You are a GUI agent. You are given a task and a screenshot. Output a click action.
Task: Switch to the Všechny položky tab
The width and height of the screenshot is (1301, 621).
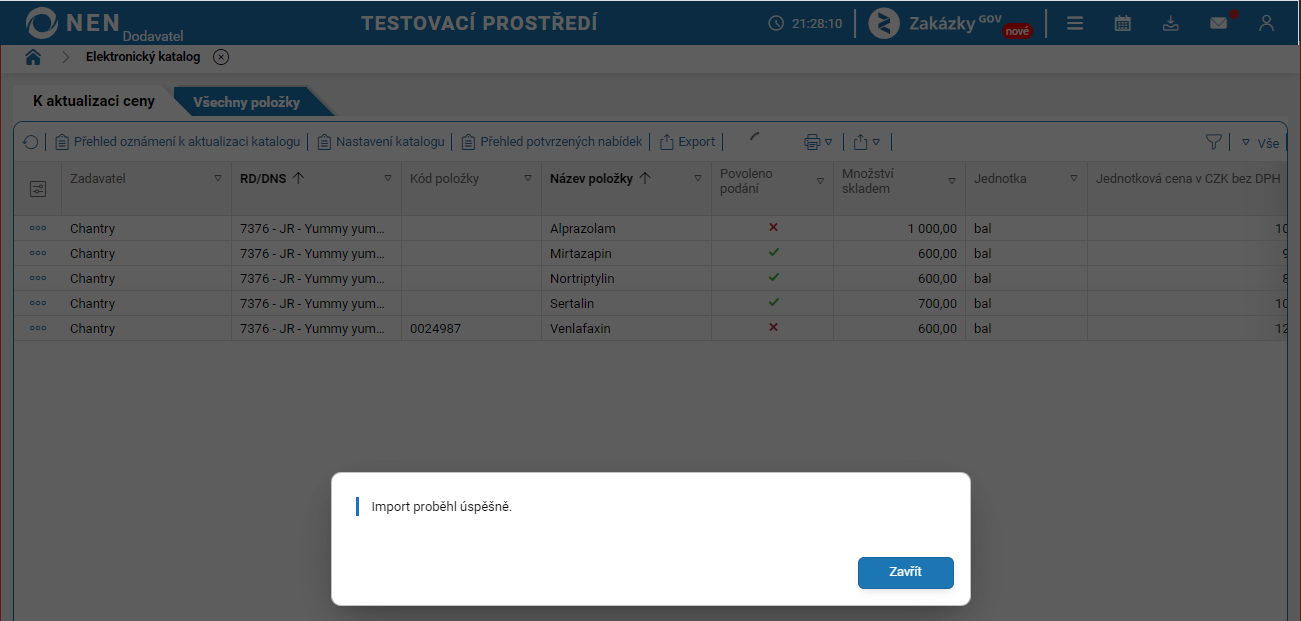point(246,102)
